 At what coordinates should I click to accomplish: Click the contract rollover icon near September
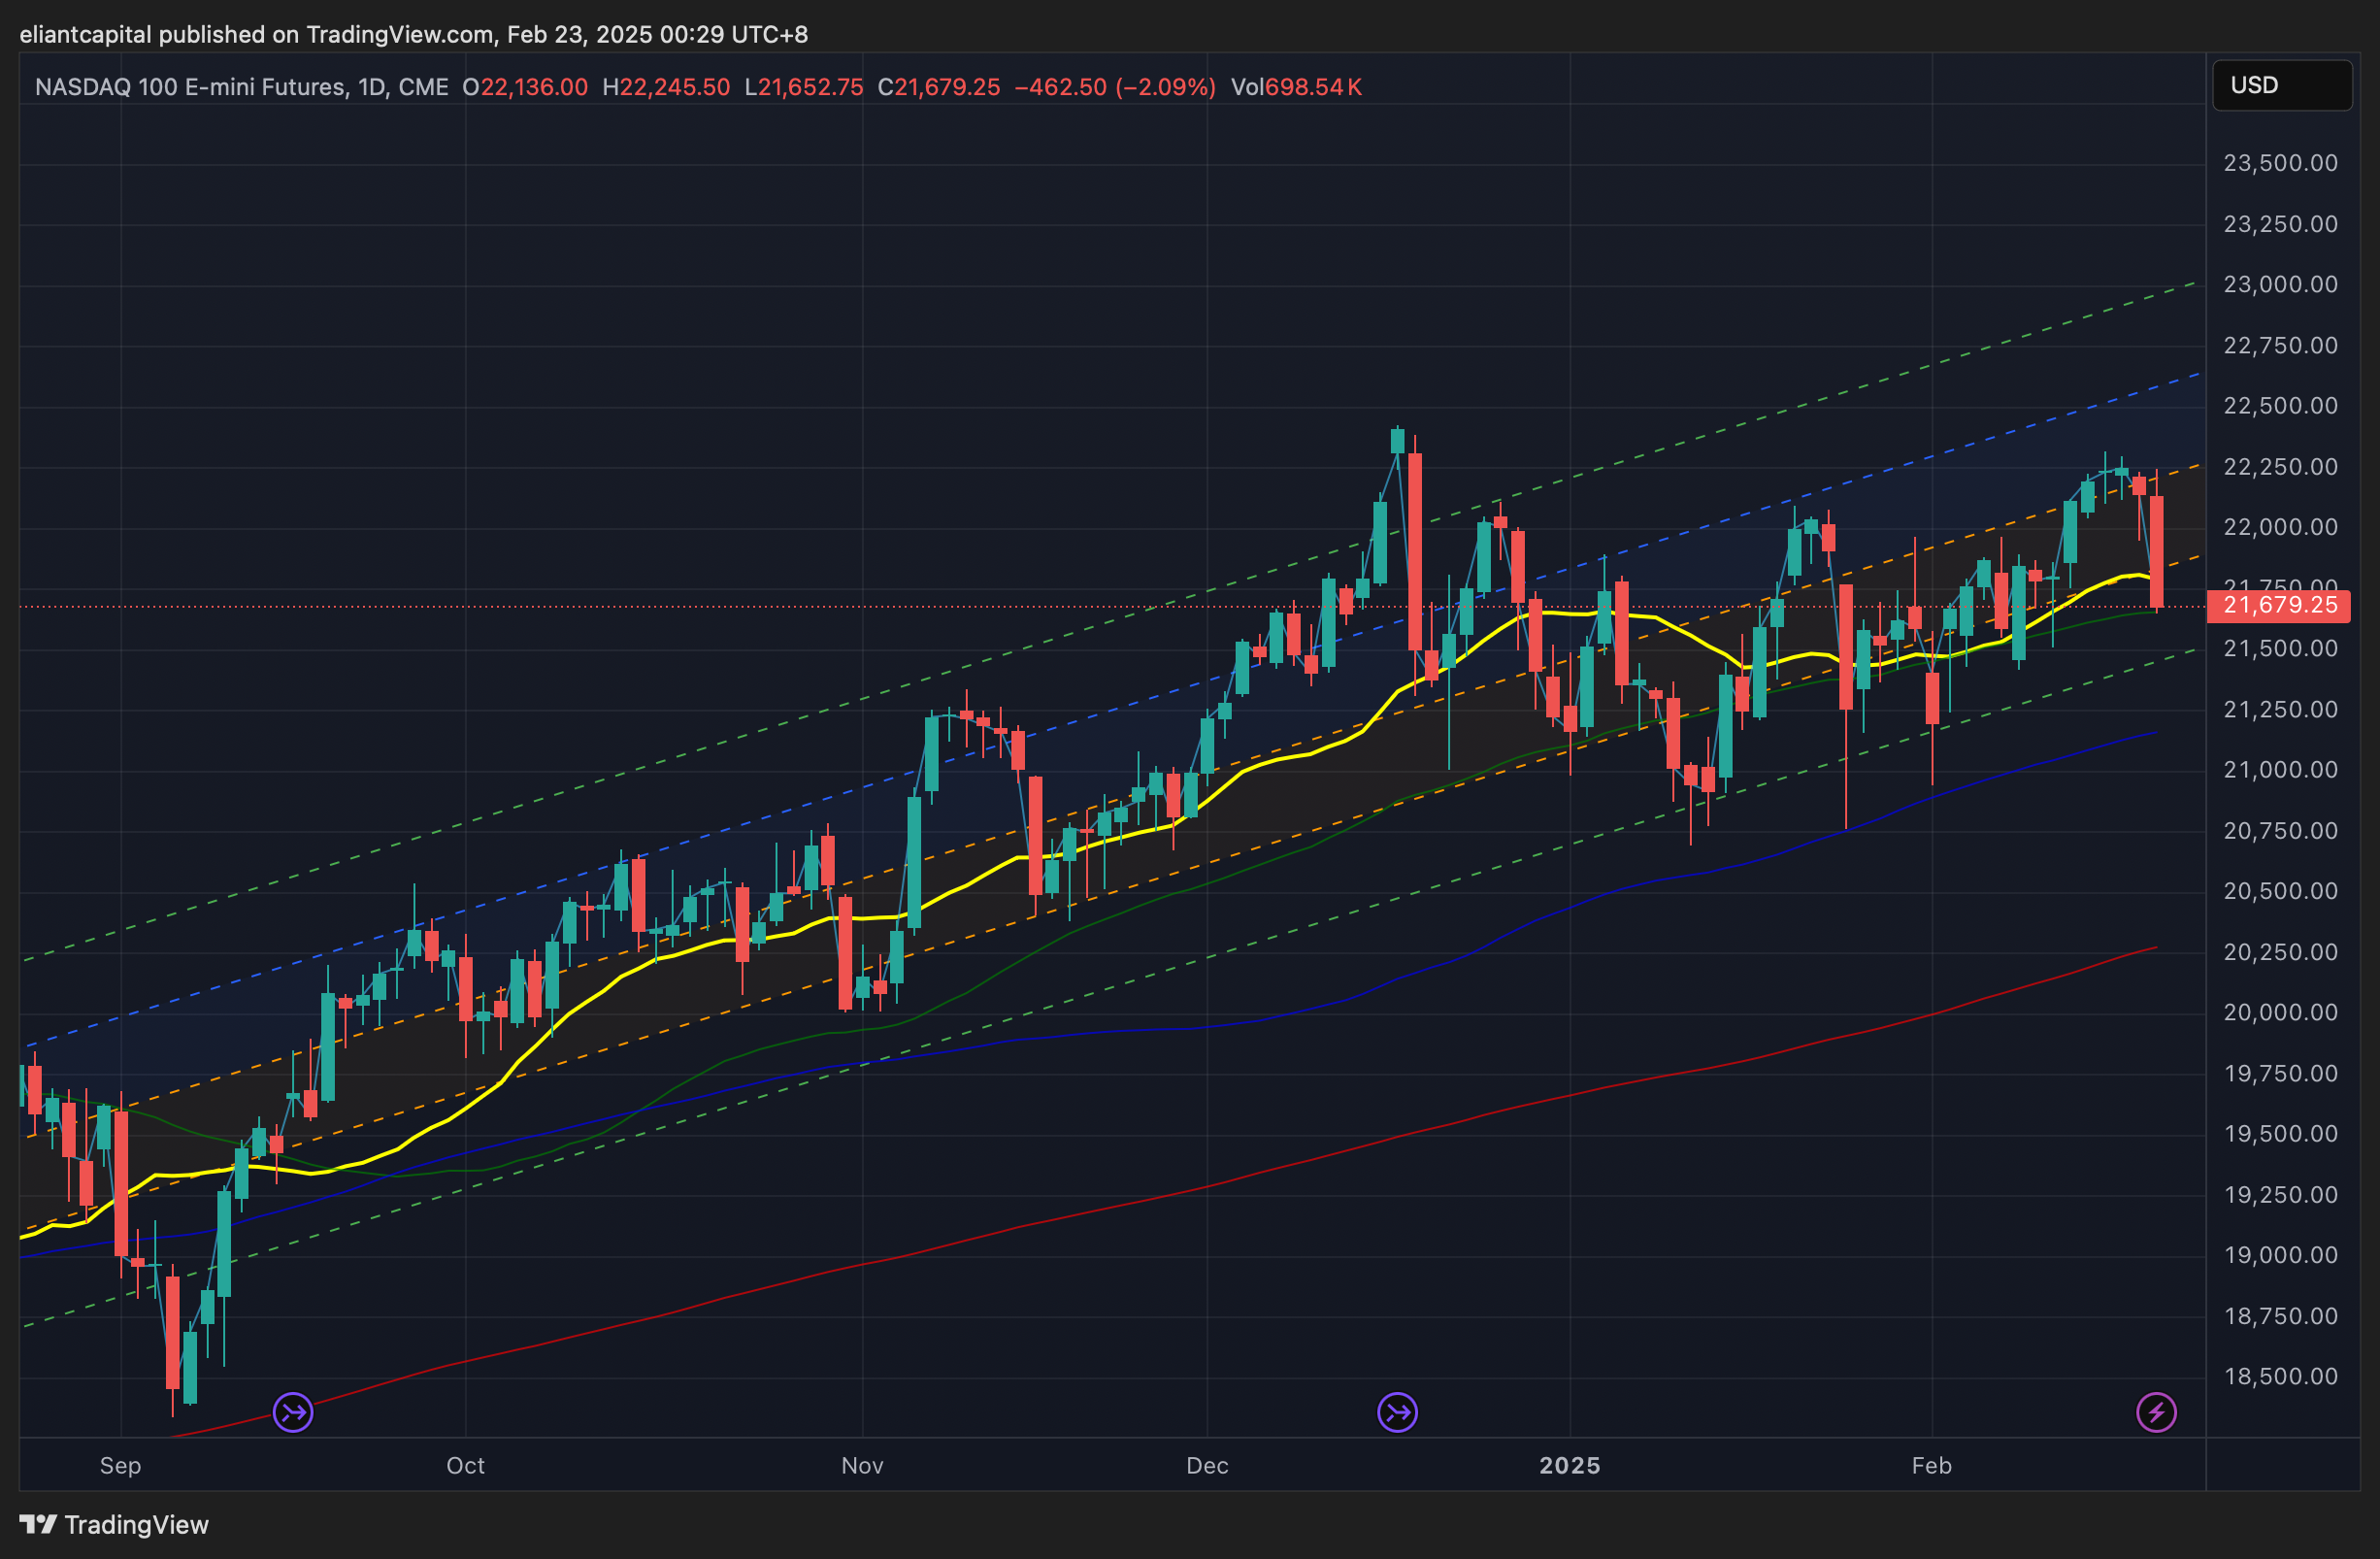click(293, 1412)
